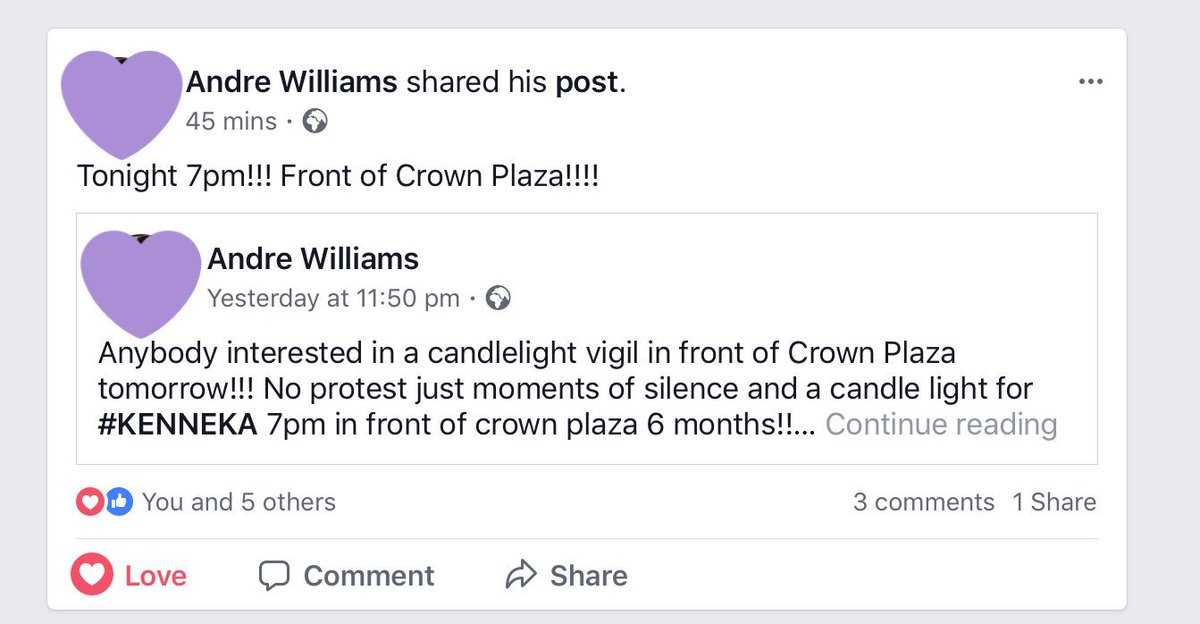Viewport: 1200px width, 624px height.
Task: Open Andre Williams' name in the shared post
Action: point(313,259)
